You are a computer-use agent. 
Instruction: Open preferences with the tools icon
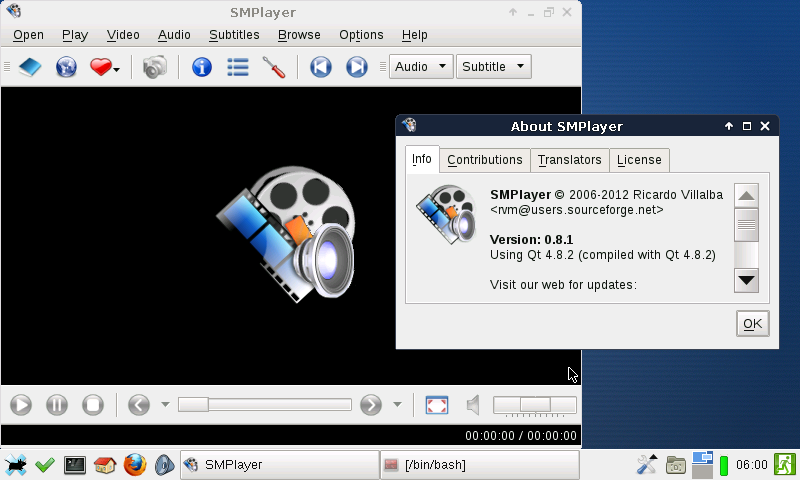[x=274, y=67]
